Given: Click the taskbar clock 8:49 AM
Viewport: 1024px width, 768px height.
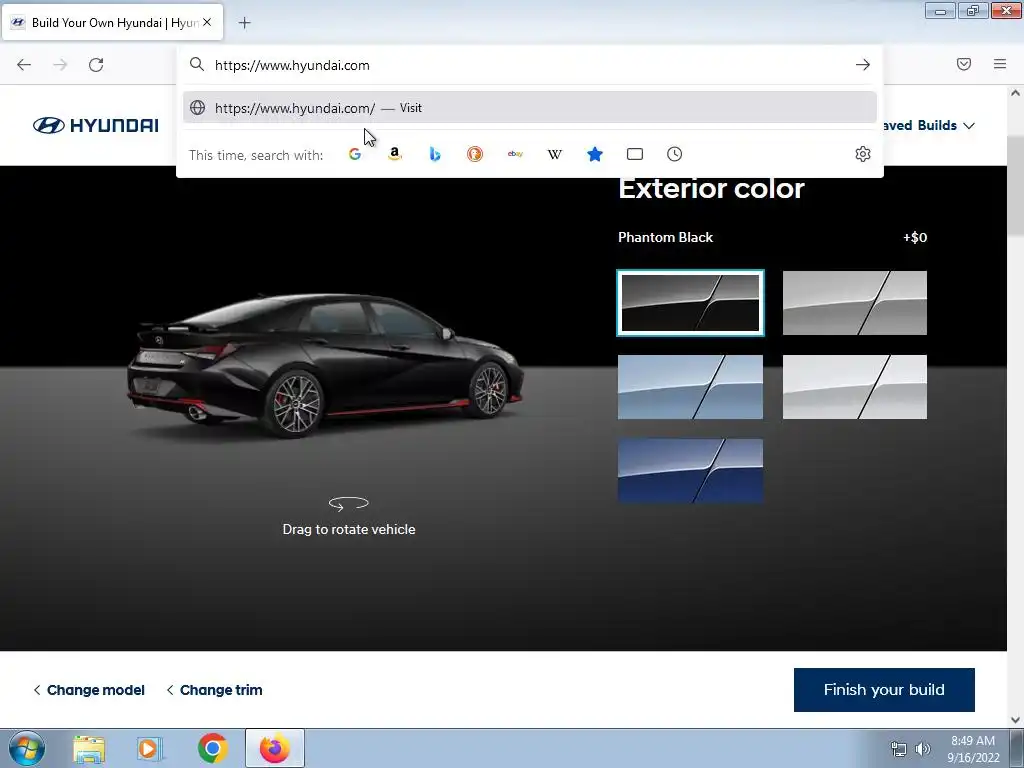Looking at the screenshot, I should coord(973,741).
